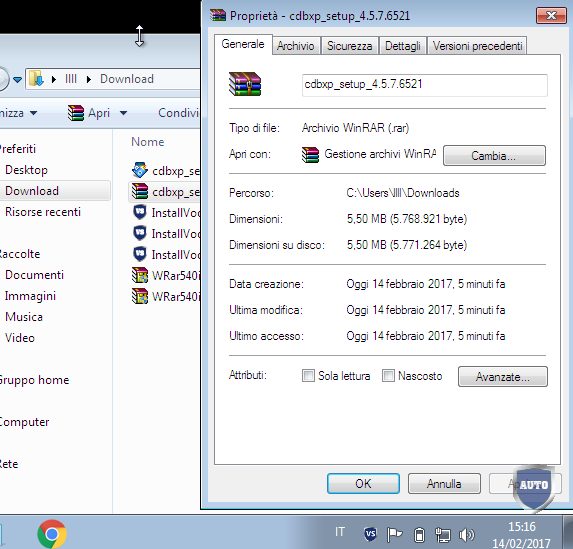This screenshot has width=573, height=549.
Task: Click the Ultima modifica date value
Action: [426, 310]
